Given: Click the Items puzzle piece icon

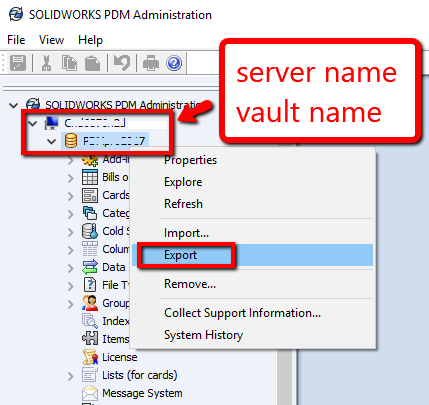Looking at the screenshot, I should pos(90,339).
